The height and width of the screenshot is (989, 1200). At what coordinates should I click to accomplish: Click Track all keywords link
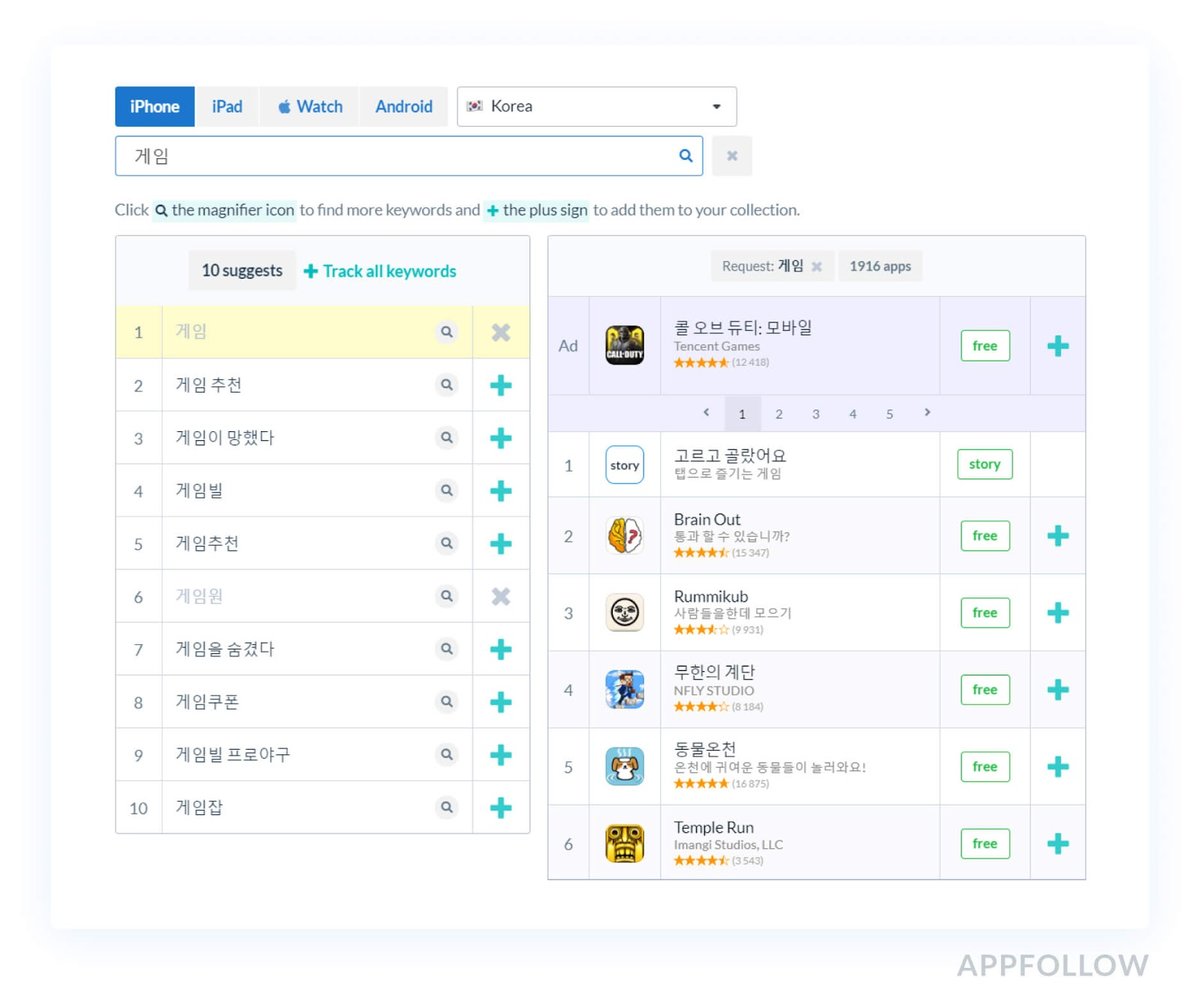[x=380, y=271]
